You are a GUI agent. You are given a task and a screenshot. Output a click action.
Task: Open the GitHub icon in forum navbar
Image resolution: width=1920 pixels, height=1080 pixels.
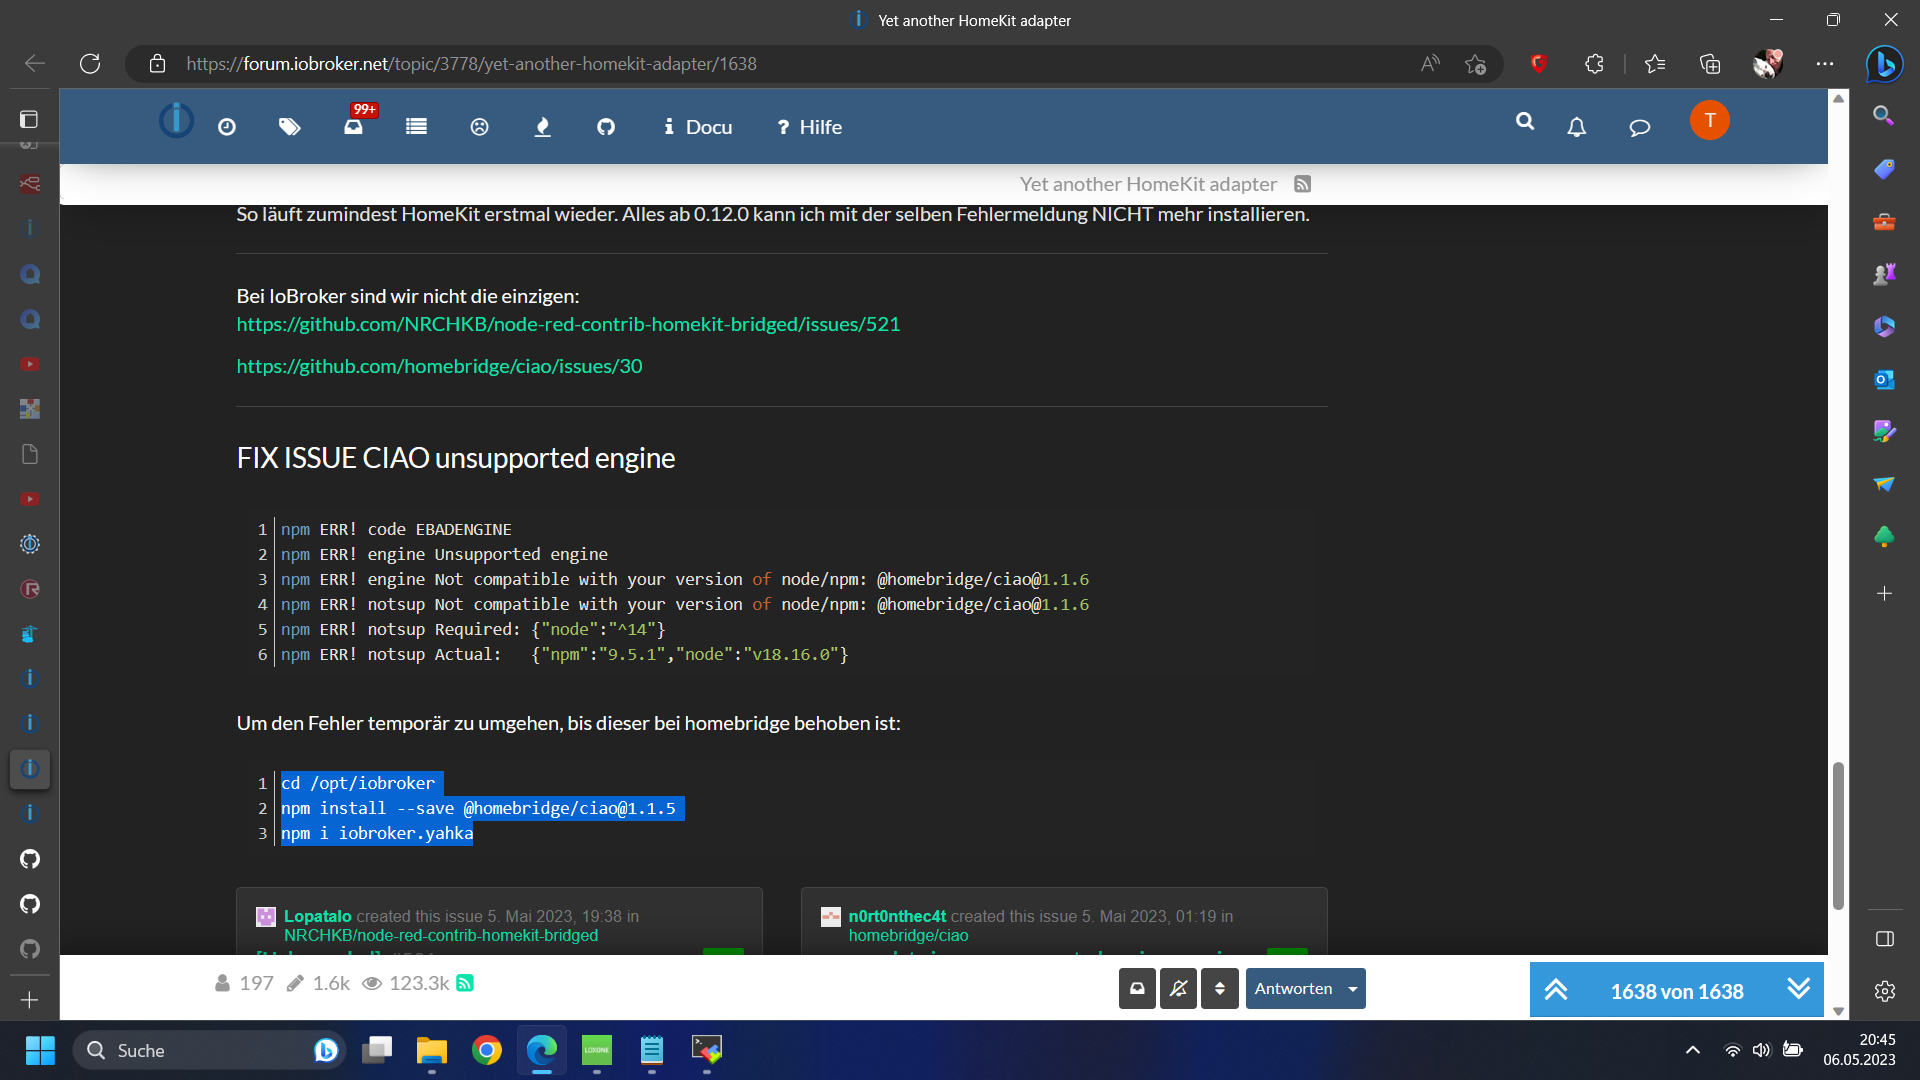pos(606,127)
